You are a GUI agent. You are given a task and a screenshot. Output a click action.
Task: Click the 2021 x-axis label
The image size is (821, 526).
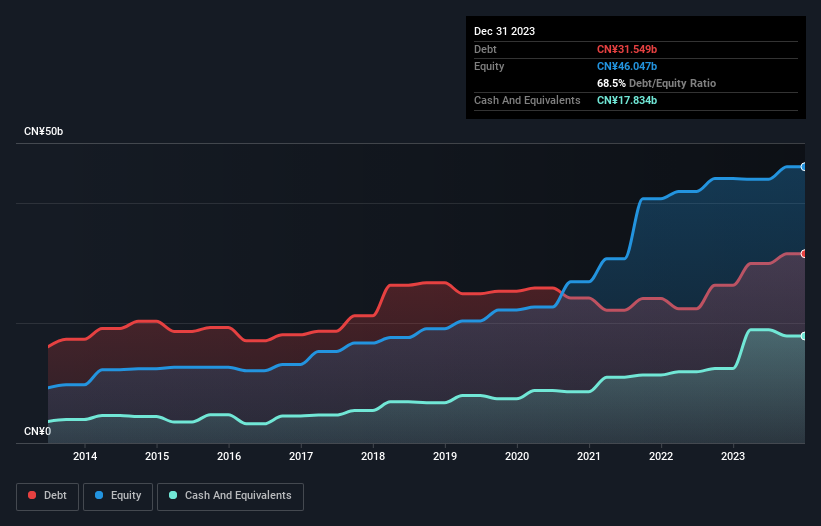(x=589, y=456)
